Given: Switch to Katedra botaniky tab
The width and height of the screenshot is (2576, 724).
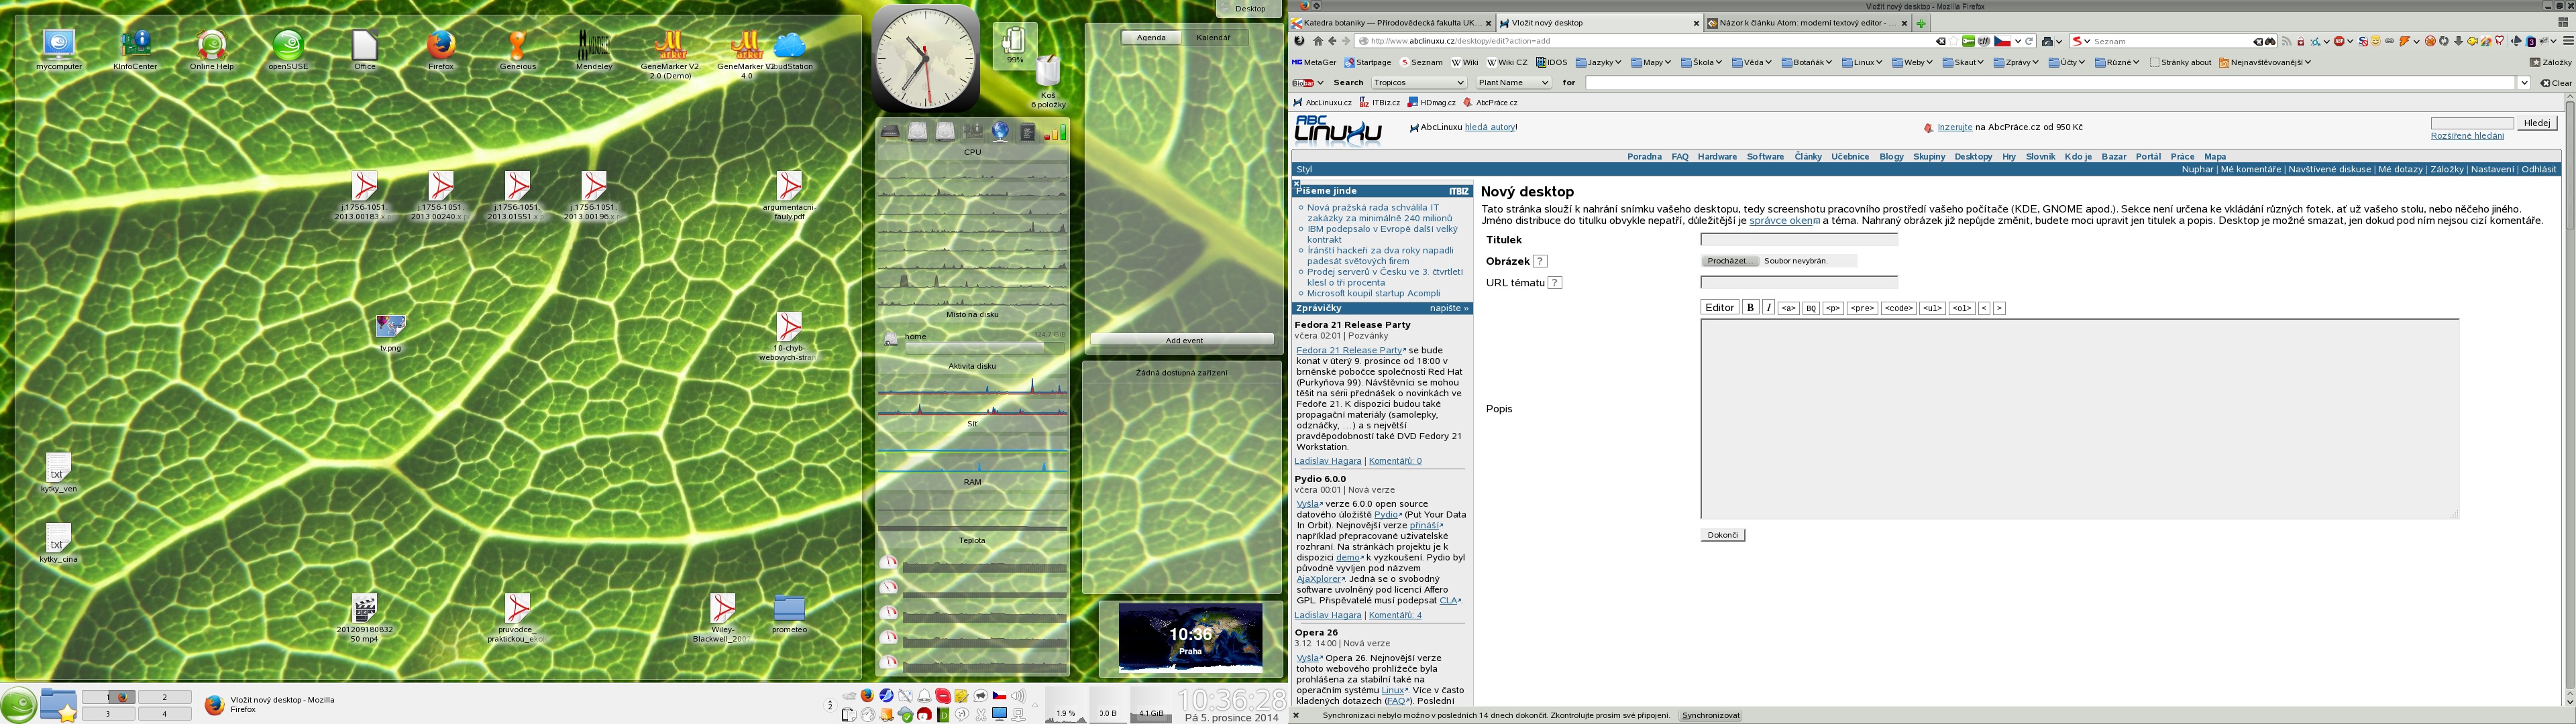Looking at the screenshot, I should [1391, 22].
